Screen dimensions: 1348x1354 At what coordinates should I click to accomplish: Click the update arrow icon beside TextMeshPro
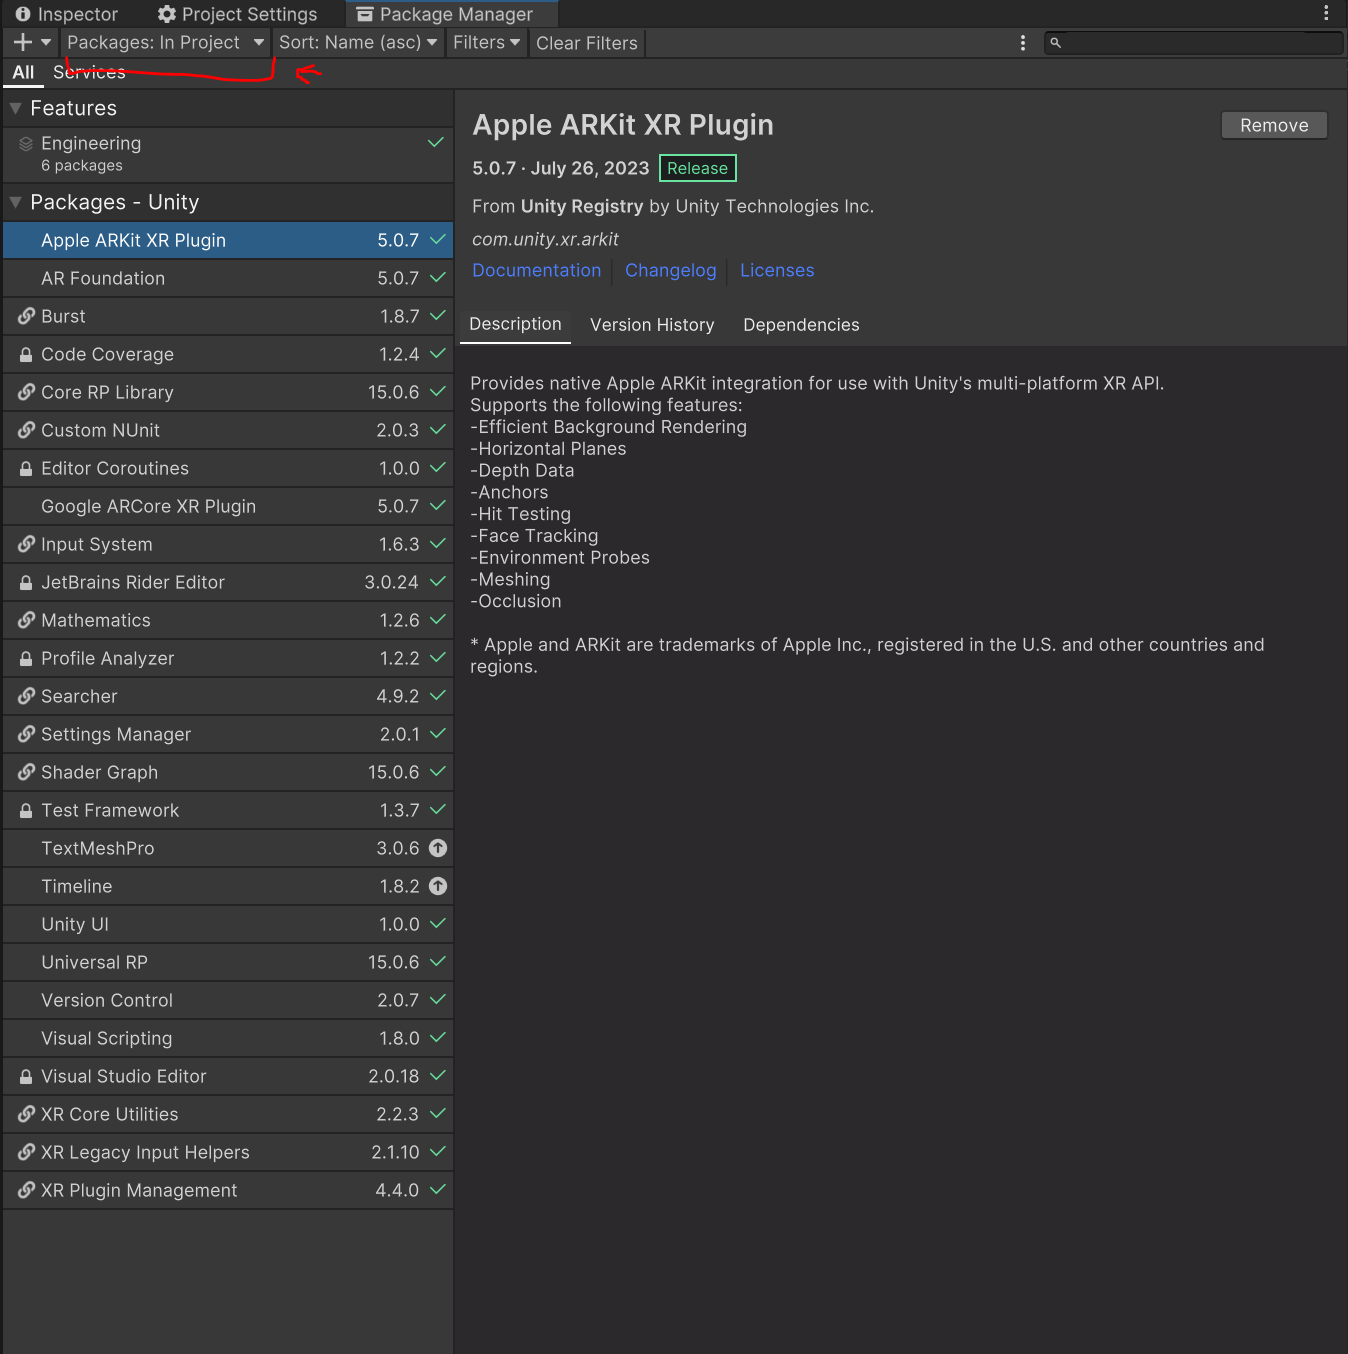click(438, 848)
